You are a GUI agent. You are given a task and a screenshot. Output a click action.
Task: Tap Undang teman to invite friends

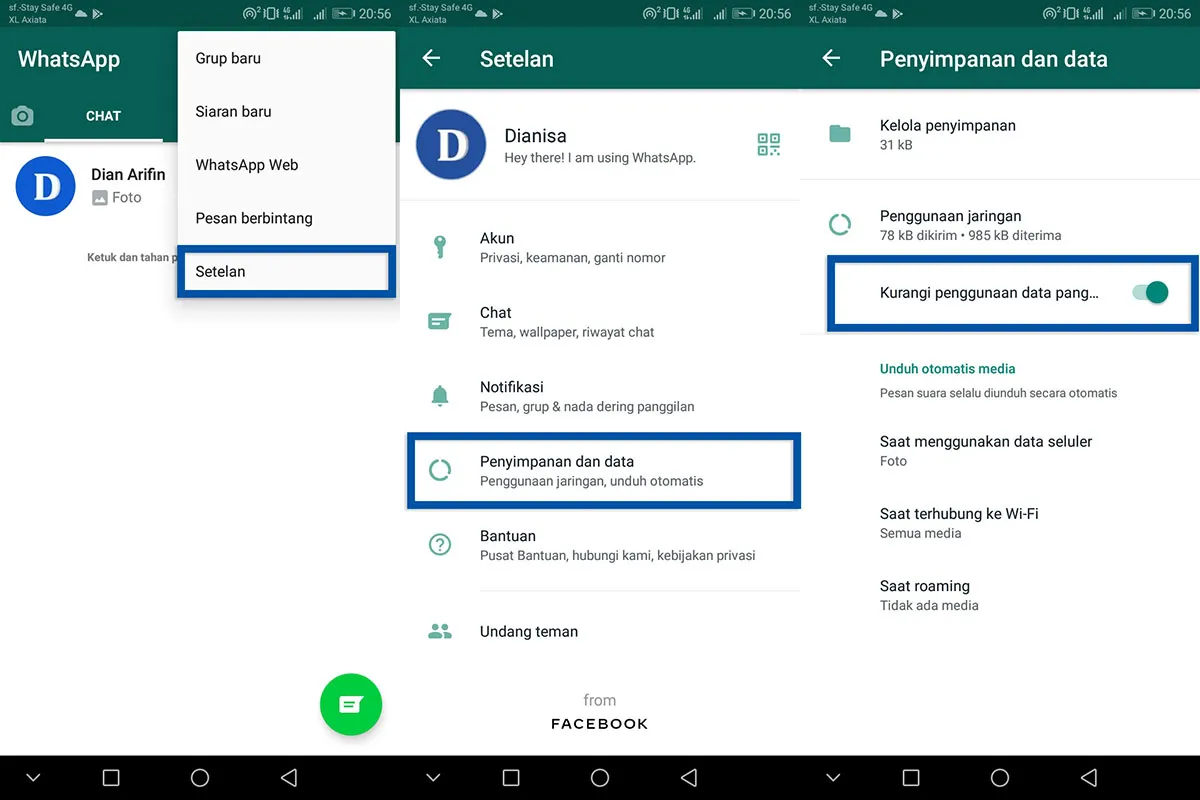tap(528, 631)
